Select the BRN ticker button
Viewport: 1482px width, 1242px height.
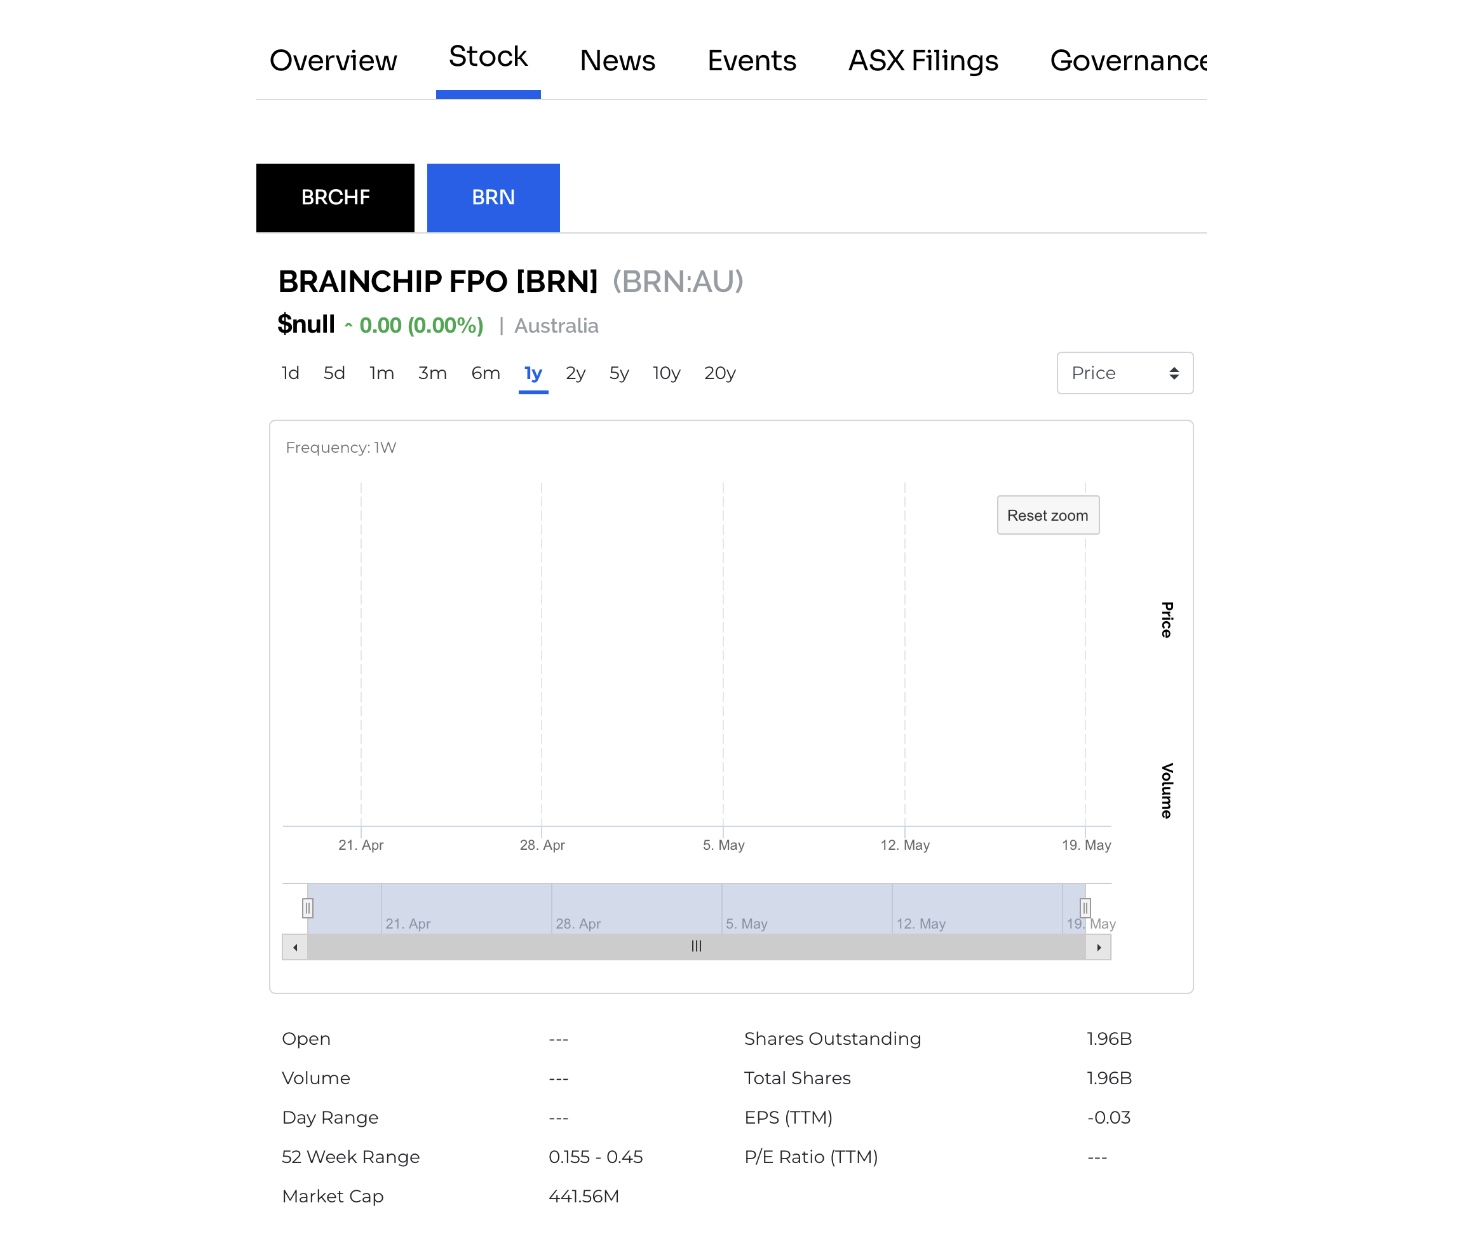[x=493, y=198]
